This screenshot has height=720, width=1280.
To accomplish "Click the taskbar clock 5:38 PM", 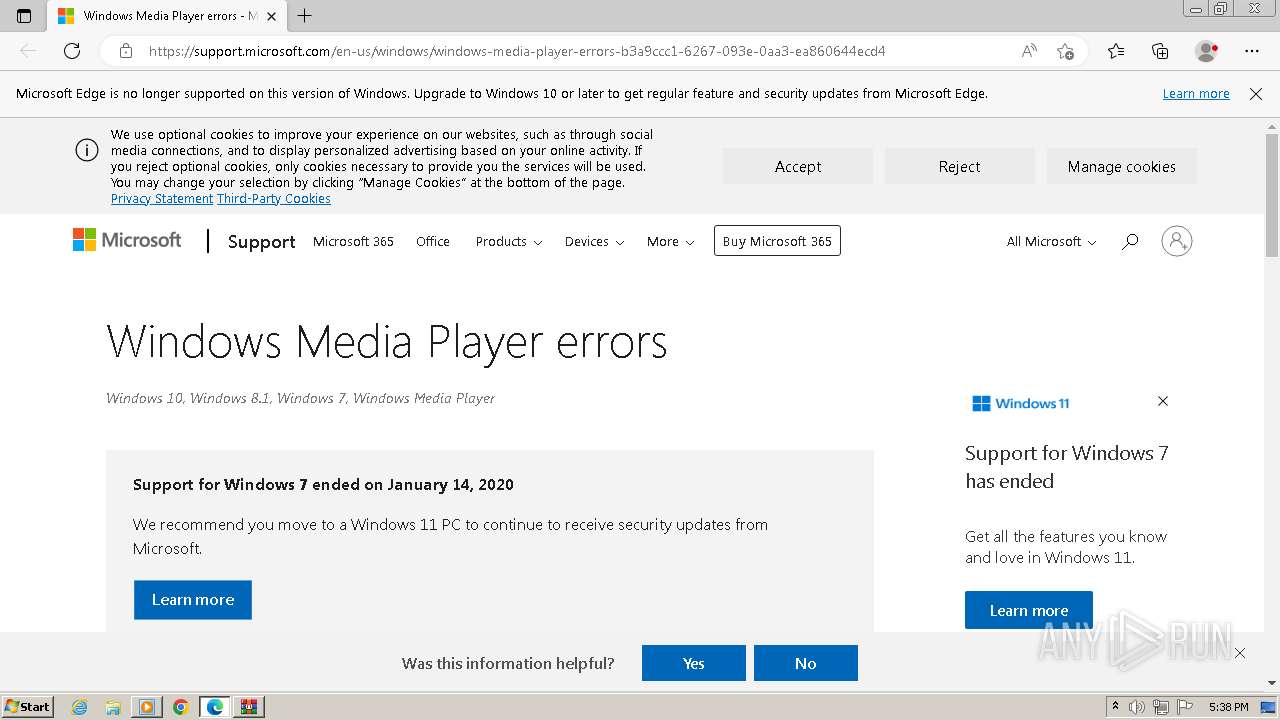I will [1228, 707].
